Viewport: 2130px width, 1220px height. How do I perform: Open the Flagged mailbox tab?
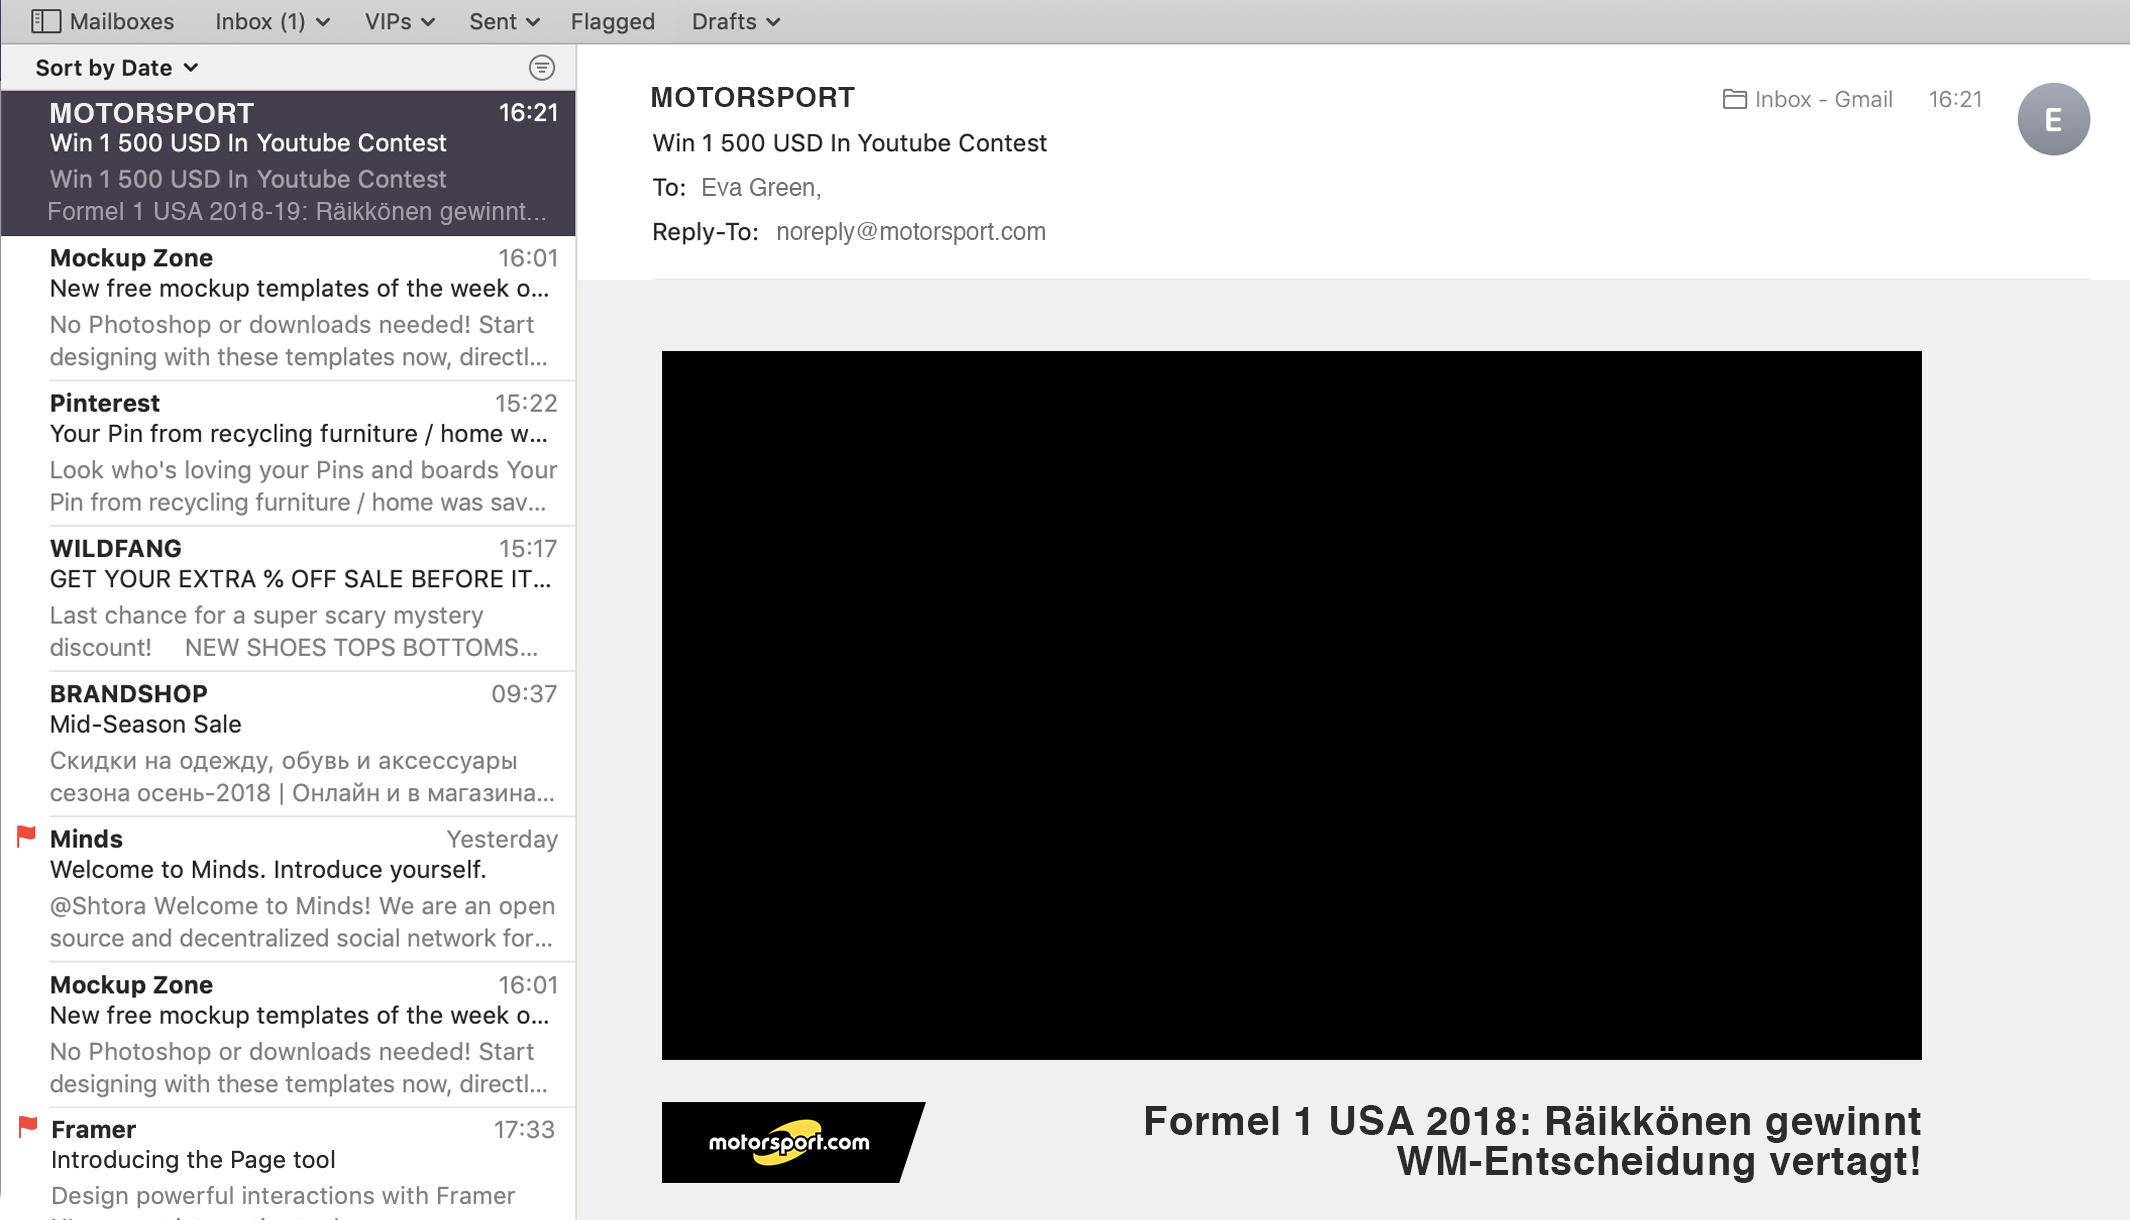(612, 21)
